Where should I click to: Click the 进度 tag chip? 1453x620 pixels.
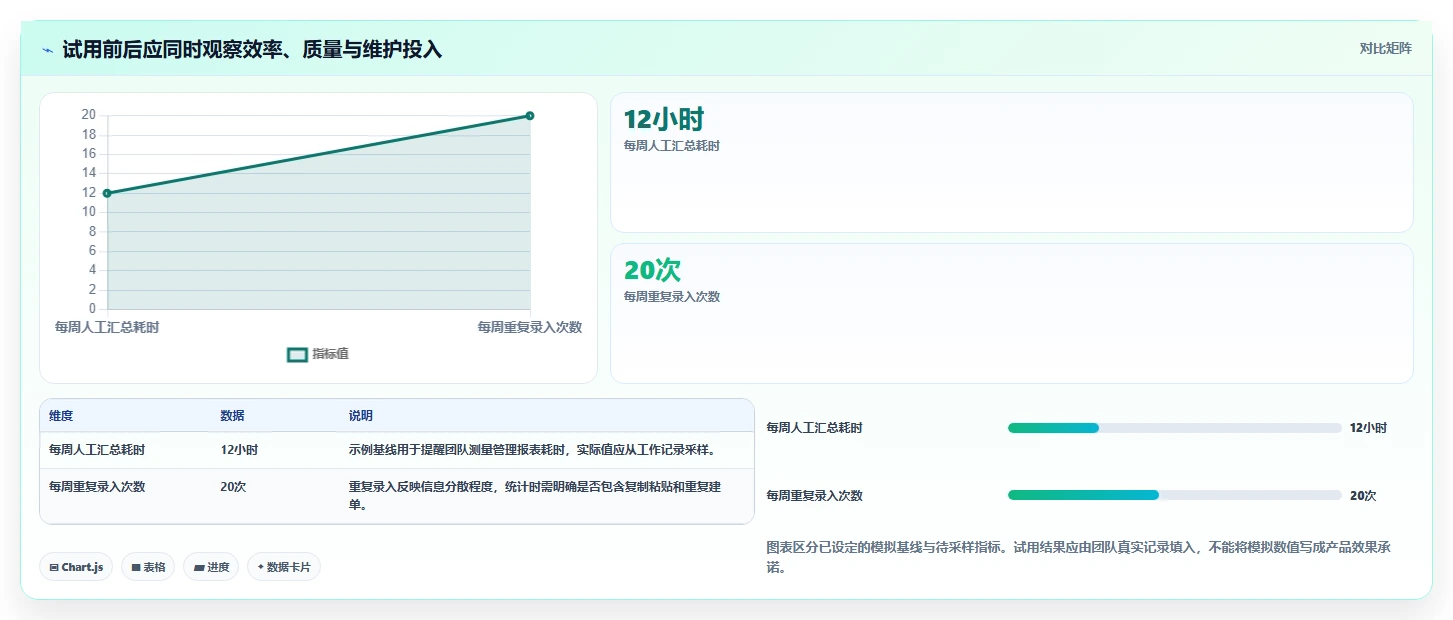(x=211, y=567)
